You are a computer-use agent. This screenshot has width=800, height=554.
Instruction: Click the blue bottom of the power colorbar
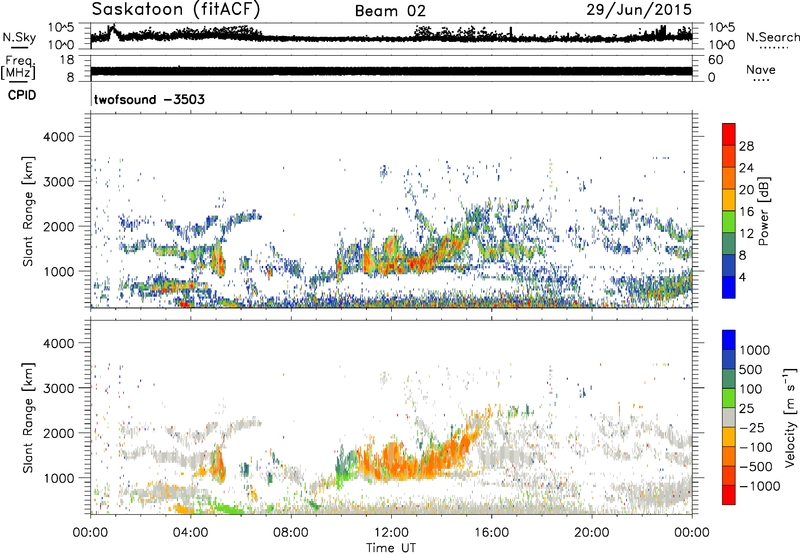pos(729,288)
